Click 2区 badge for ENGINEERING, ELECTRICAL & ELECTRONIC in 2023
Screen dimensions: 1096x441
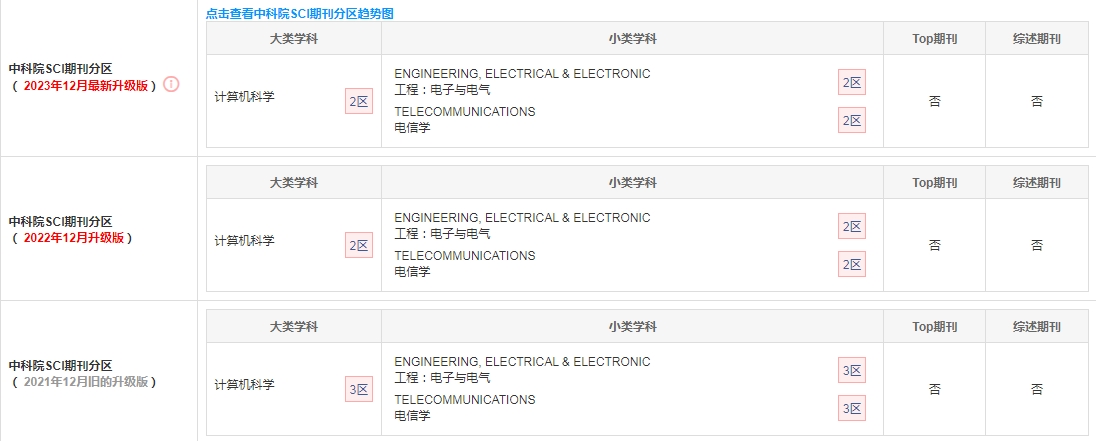852,82
